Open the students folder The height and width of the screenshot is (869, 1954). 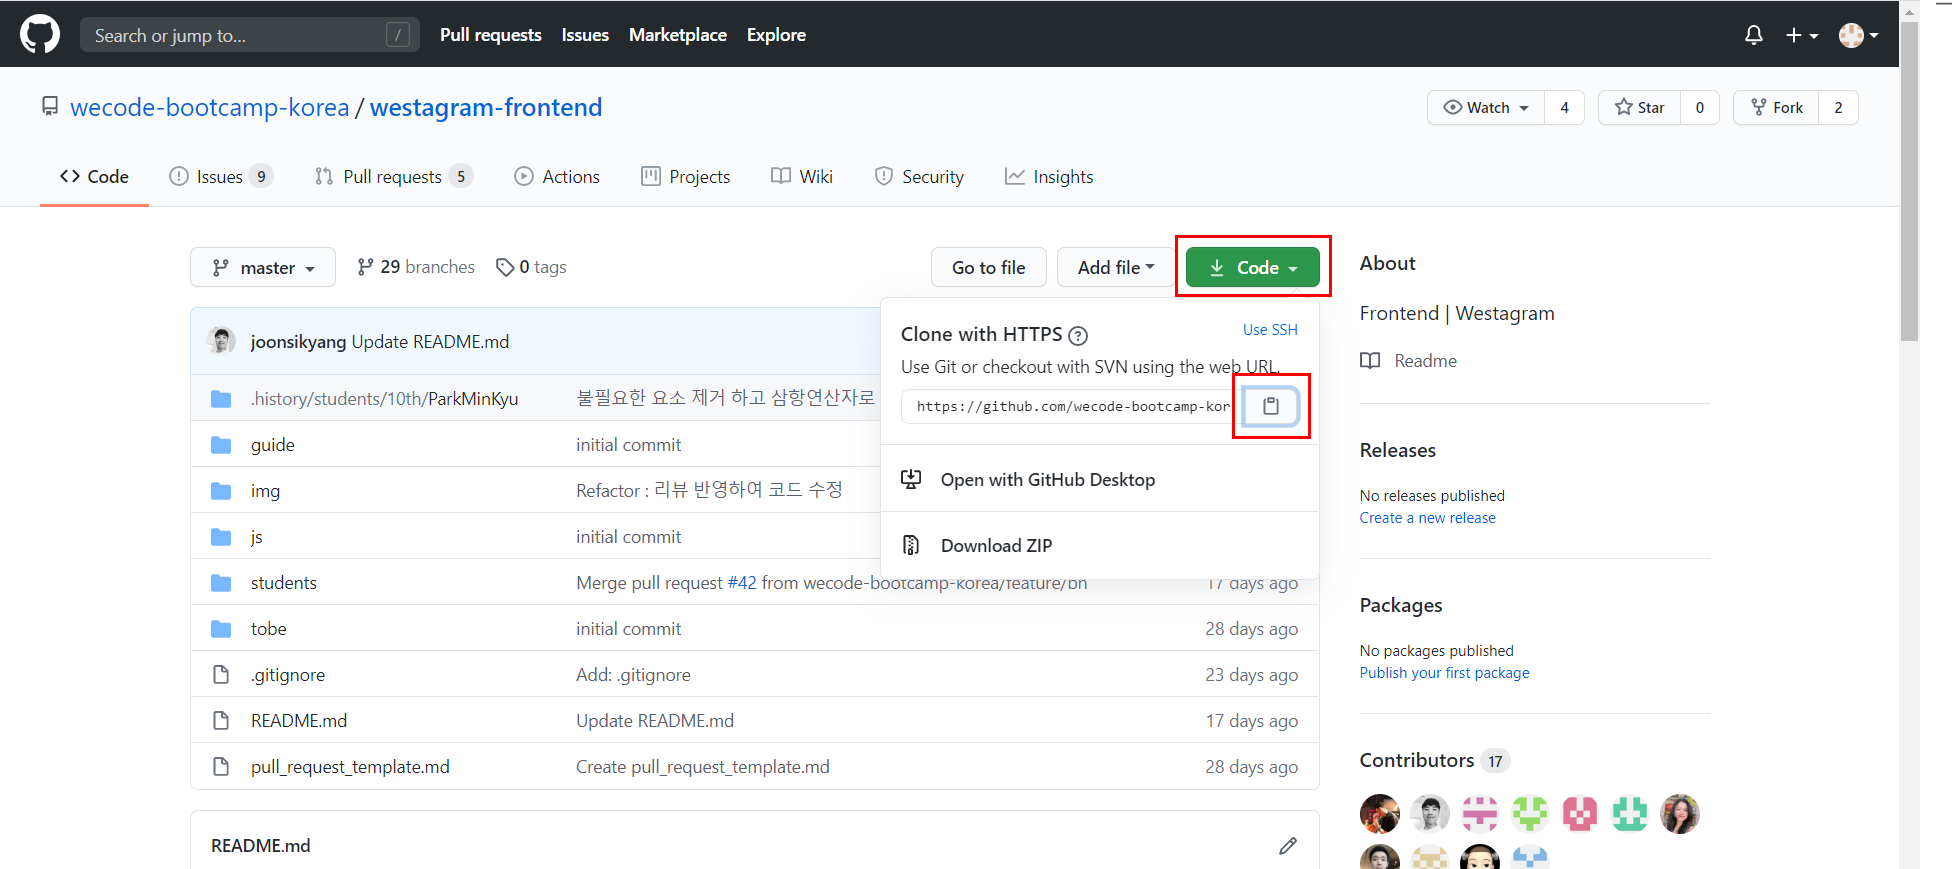[x=284, y=583]
